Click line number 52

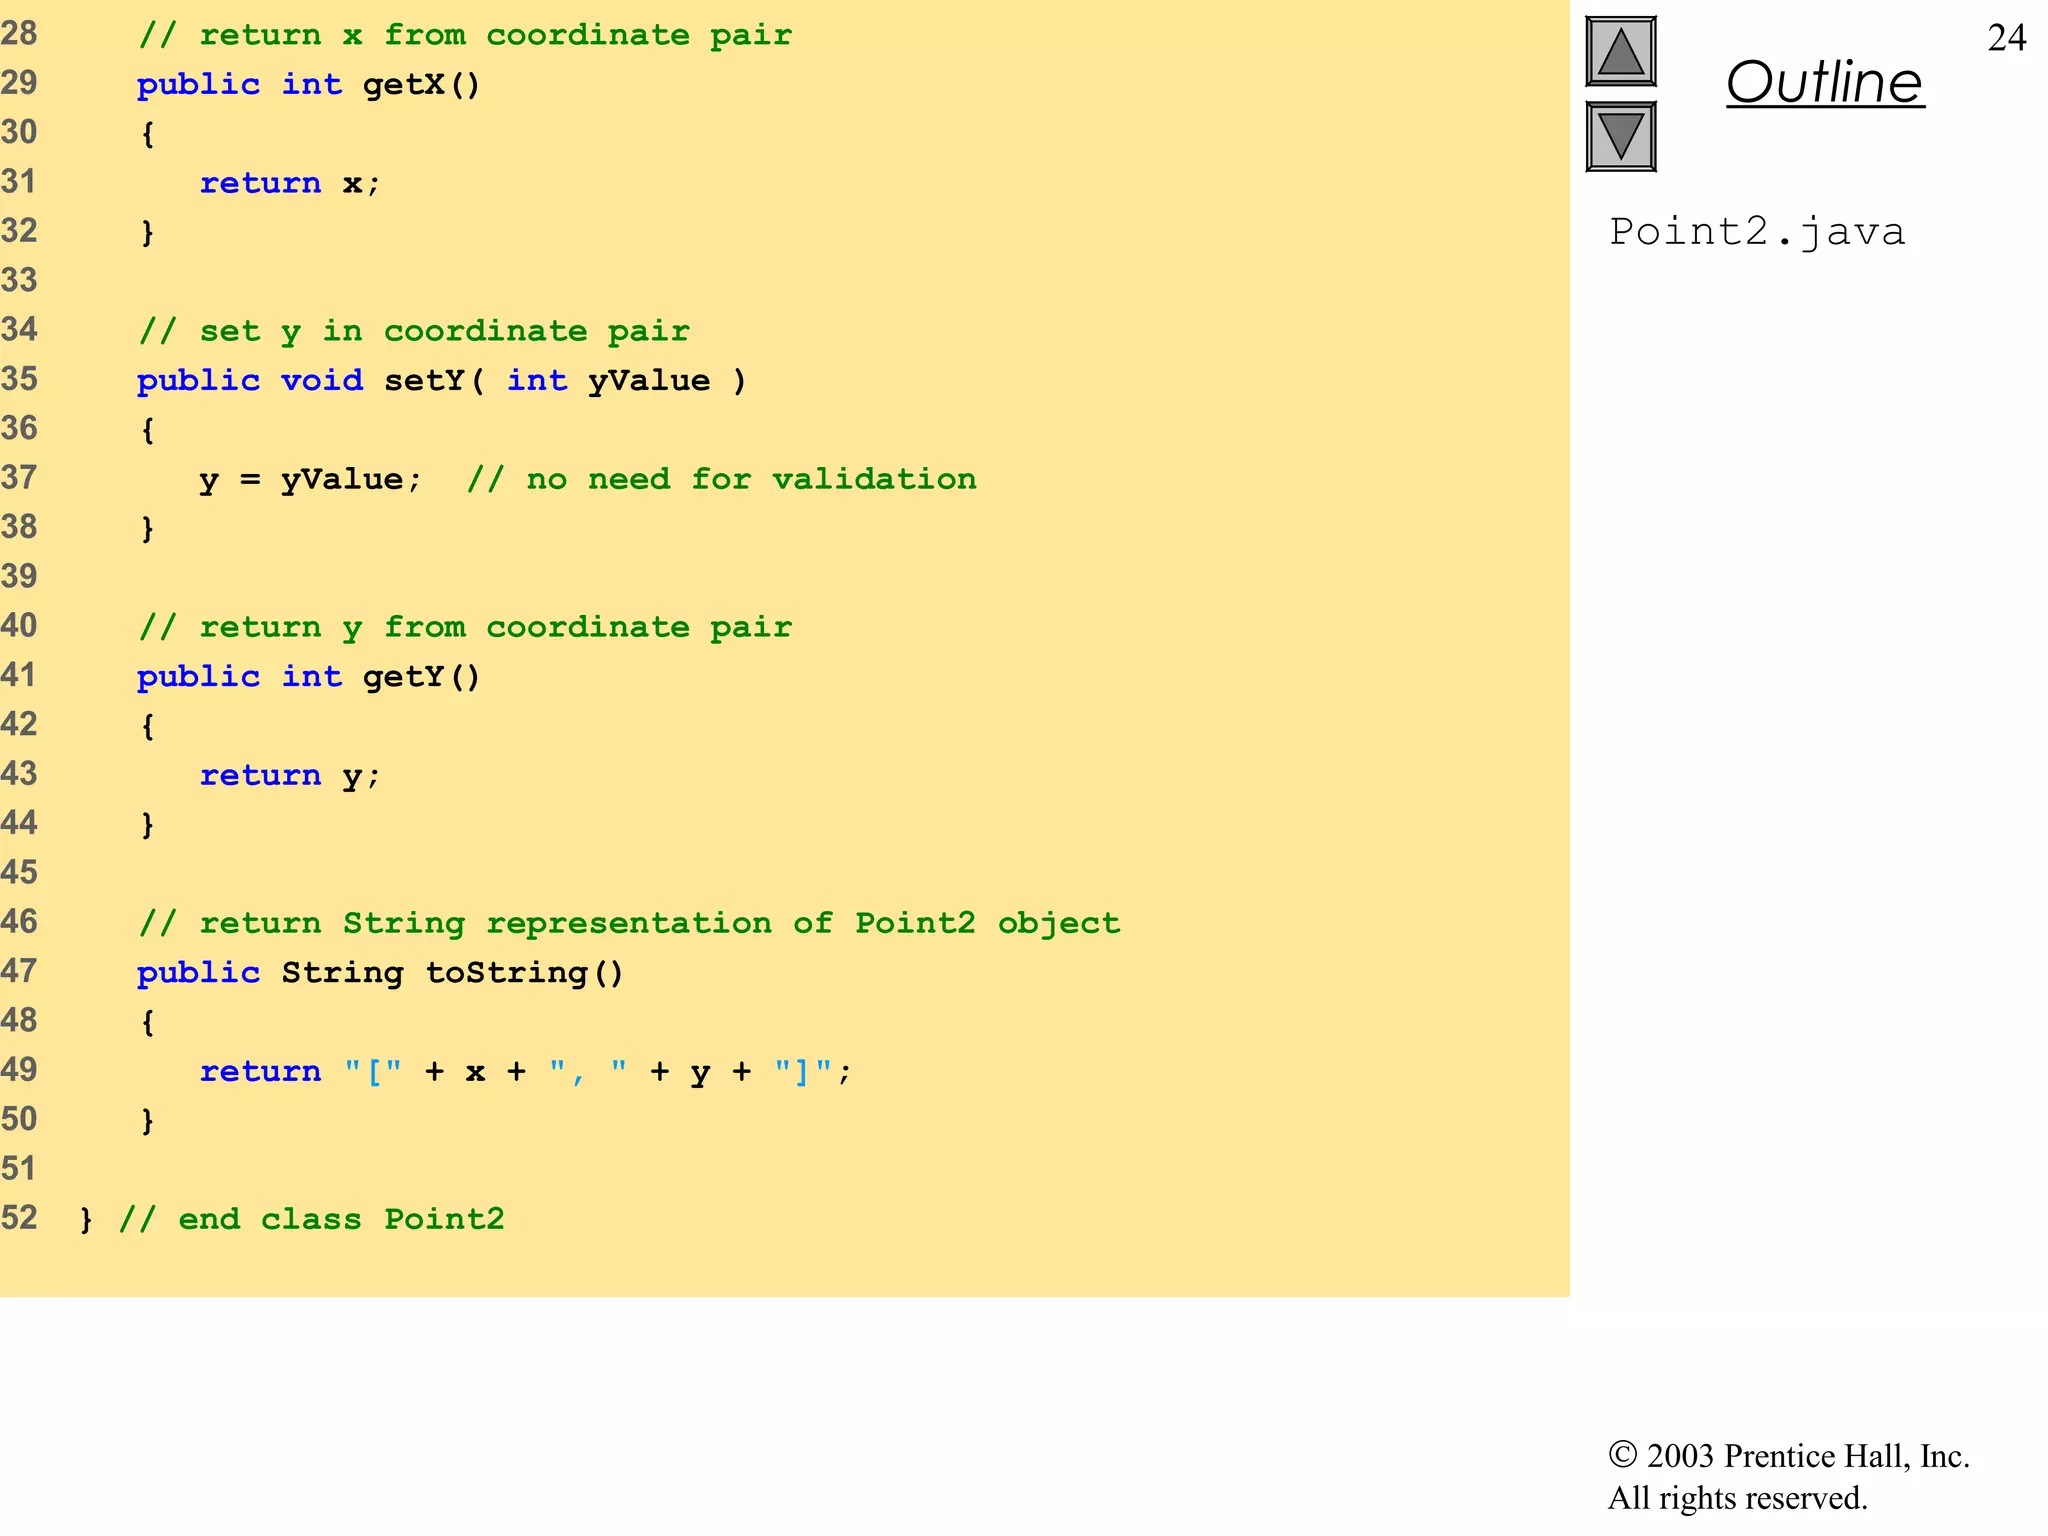pyautogui.click(x=19, y=1218)
